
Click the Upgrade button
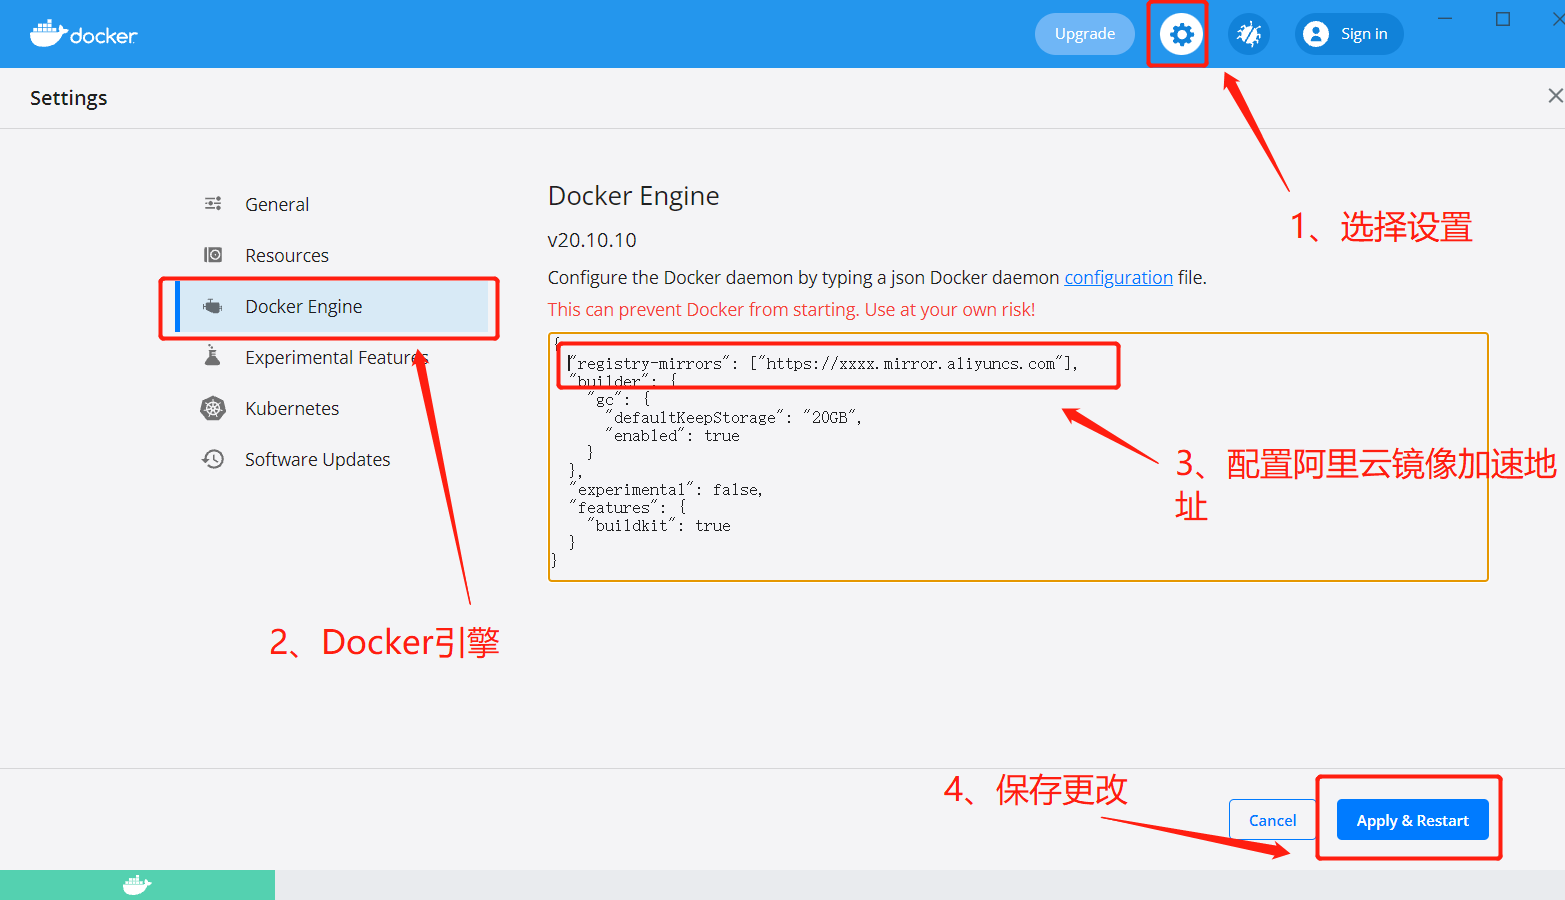point(1085,34)
